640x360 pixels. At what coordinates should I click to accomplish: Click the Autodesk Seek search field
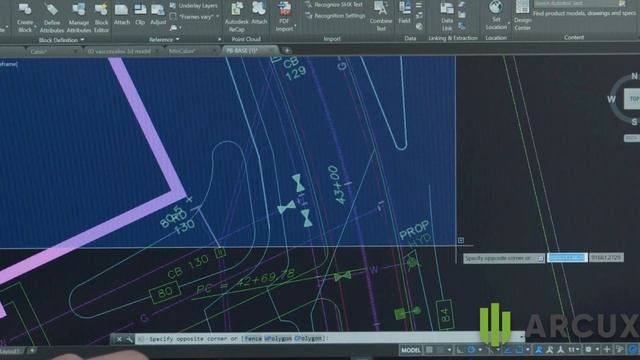[576, 3]
